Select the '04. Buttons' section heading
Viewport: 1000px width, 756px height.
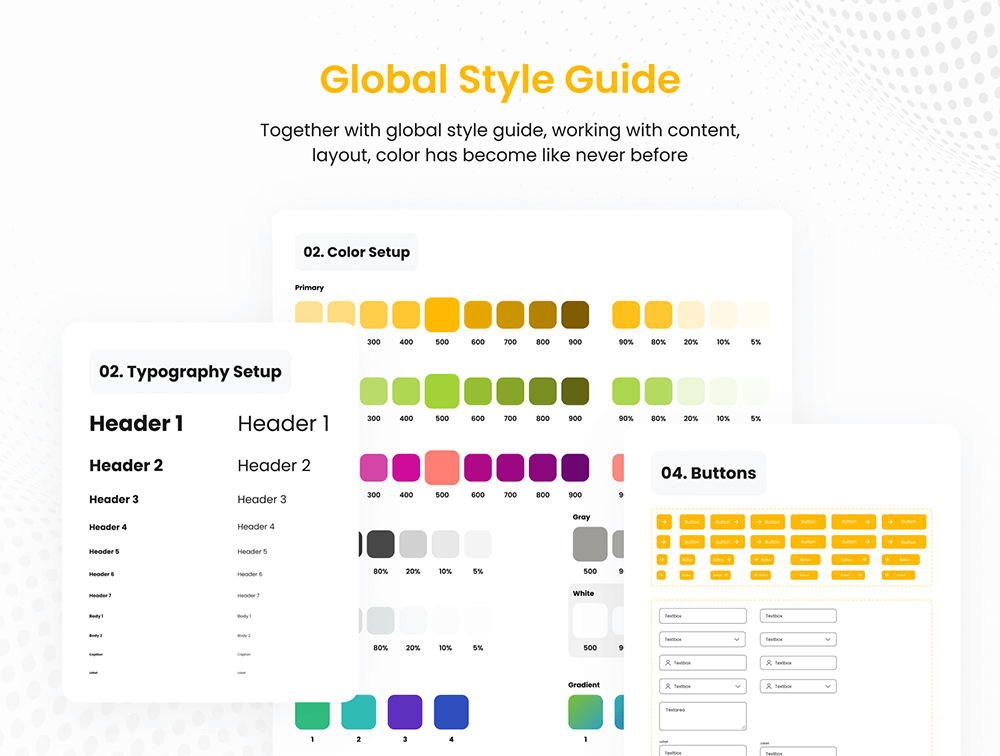[708, 473]
